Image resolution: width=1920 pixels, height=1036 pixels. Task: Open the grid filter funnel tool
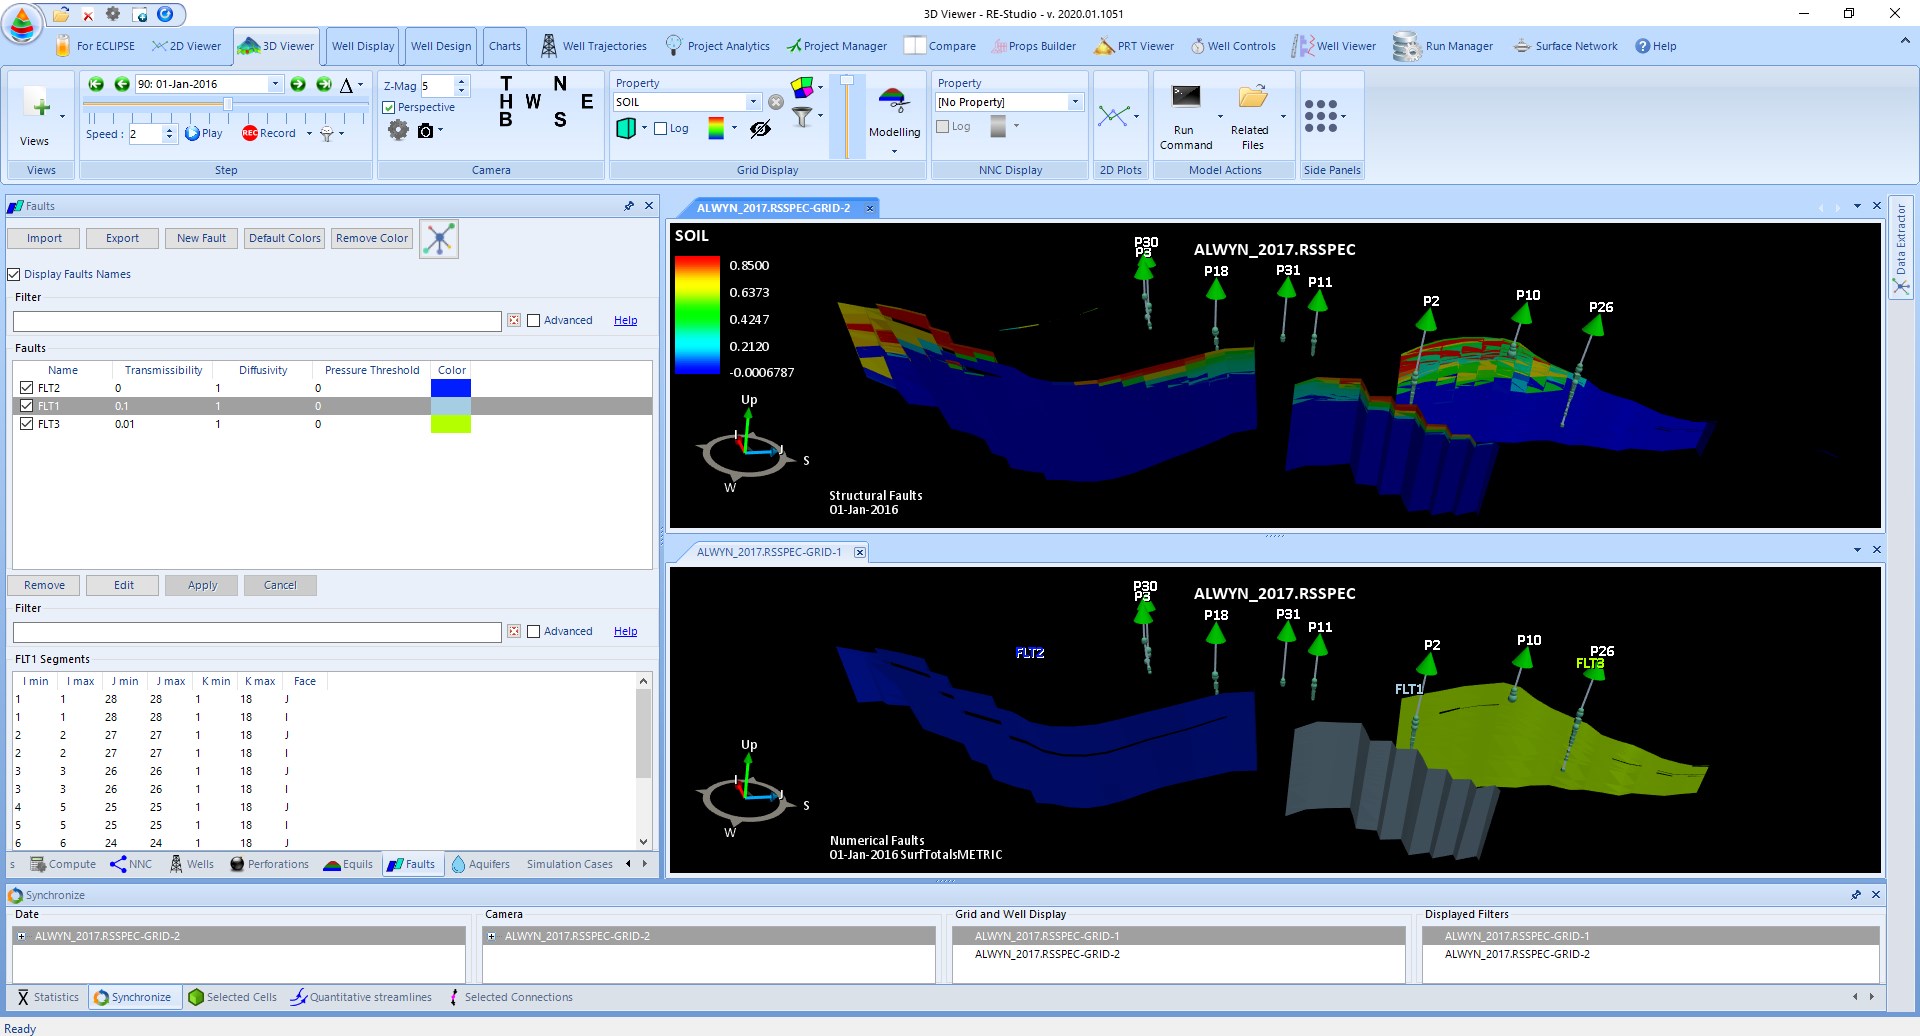click(x=802, y=117)
